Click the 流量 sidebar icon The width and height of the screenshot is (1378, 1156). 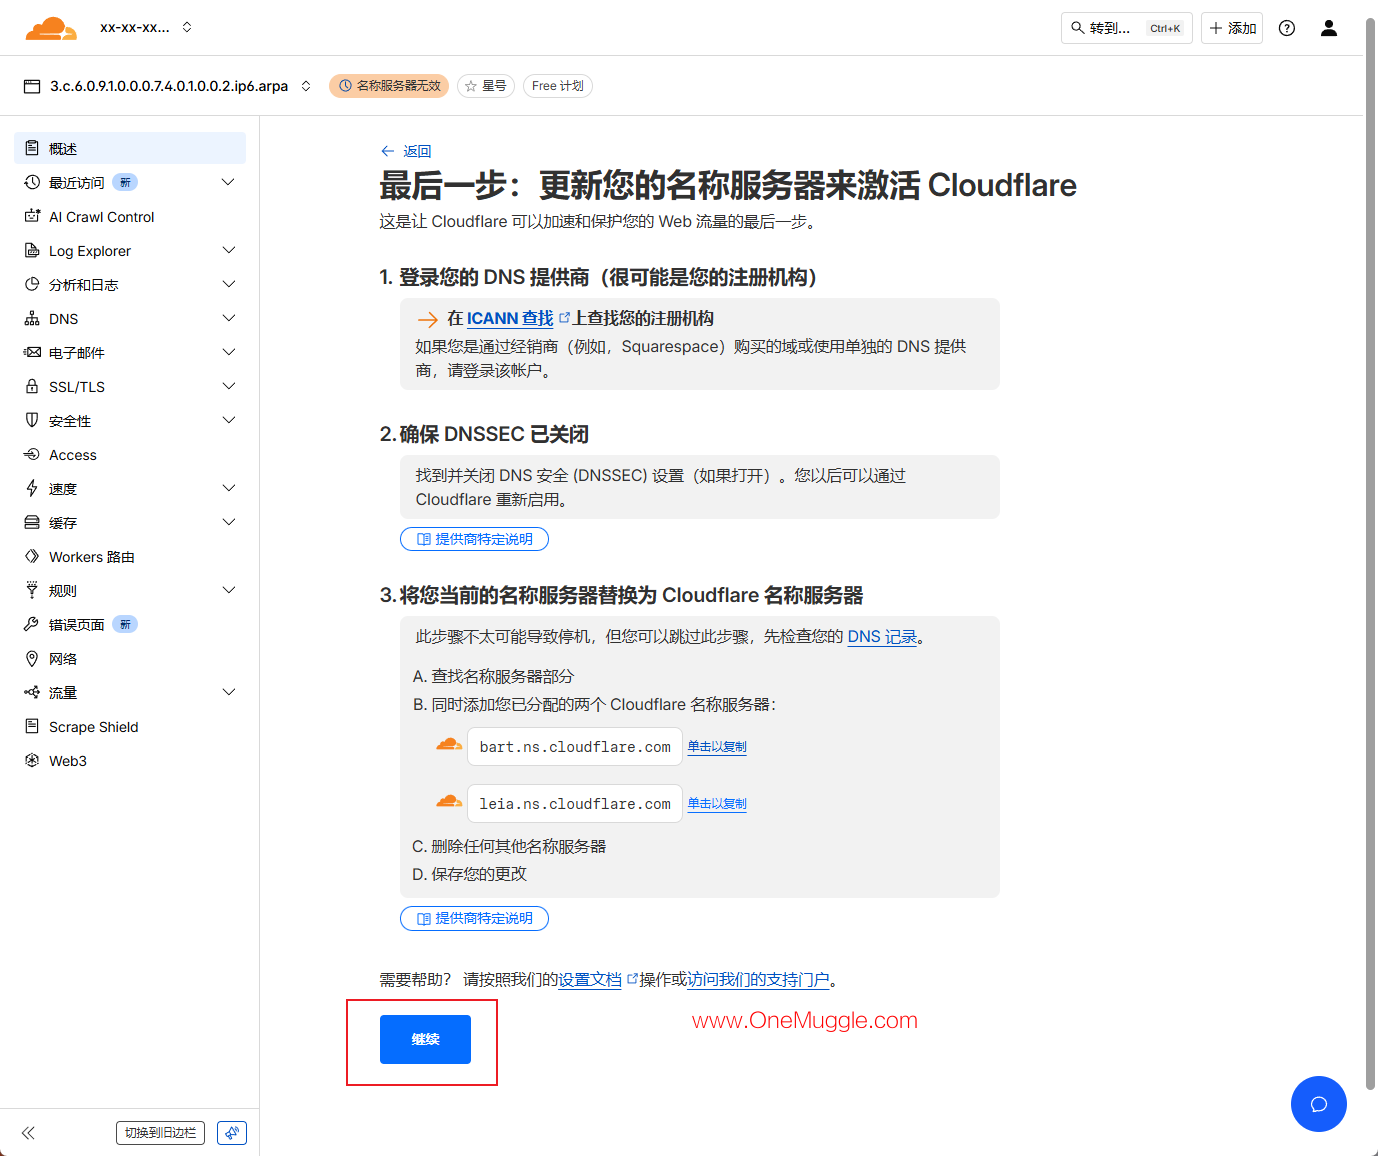(32, 692)
